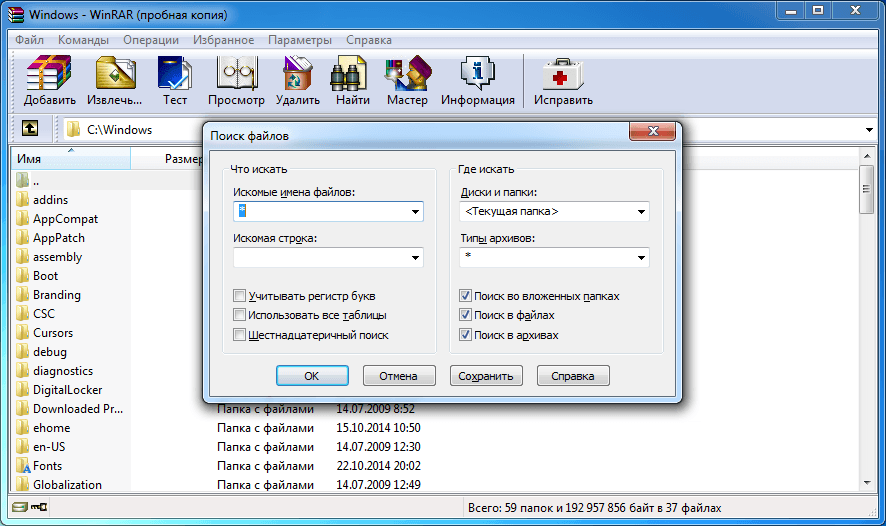The height and width of the screenshot is (526, 886).
Task: Click the scroll down arrow of file list
Action: point(867,483)
